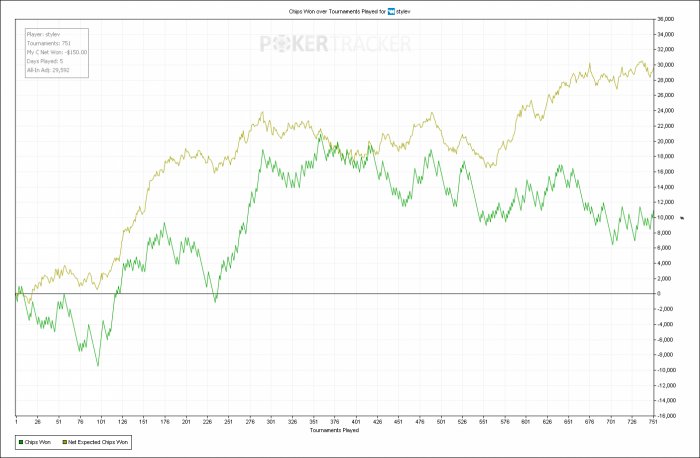Click the x-axis tick label '701'
Viewport: 700px width, 458px height.
point(611,421)
